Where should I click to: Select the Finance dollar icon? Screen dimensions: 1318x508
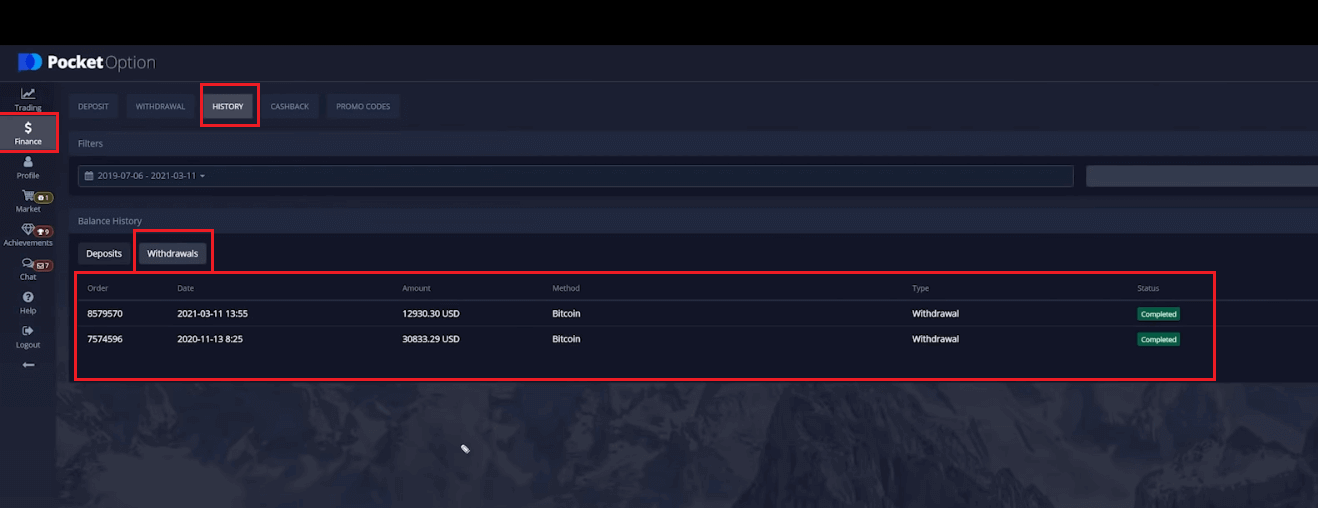tap(28, 128)
